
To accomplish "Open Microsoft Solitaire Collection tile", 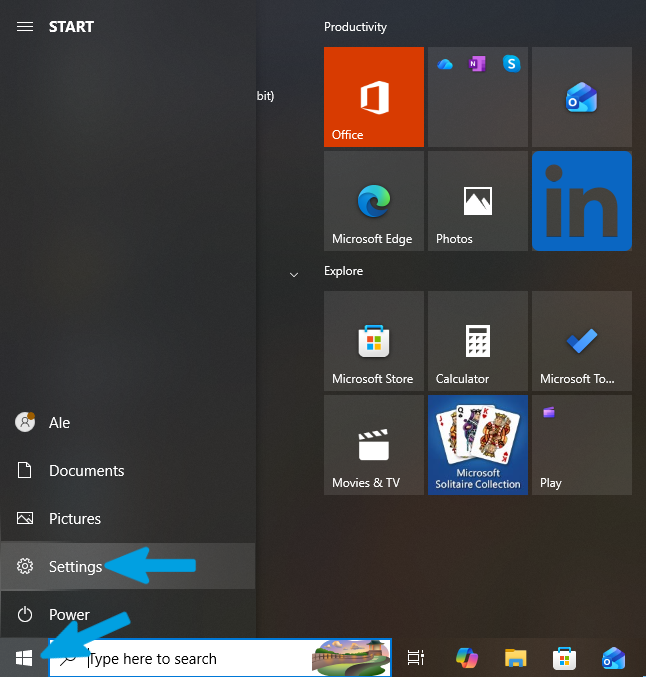I will 478,445.
